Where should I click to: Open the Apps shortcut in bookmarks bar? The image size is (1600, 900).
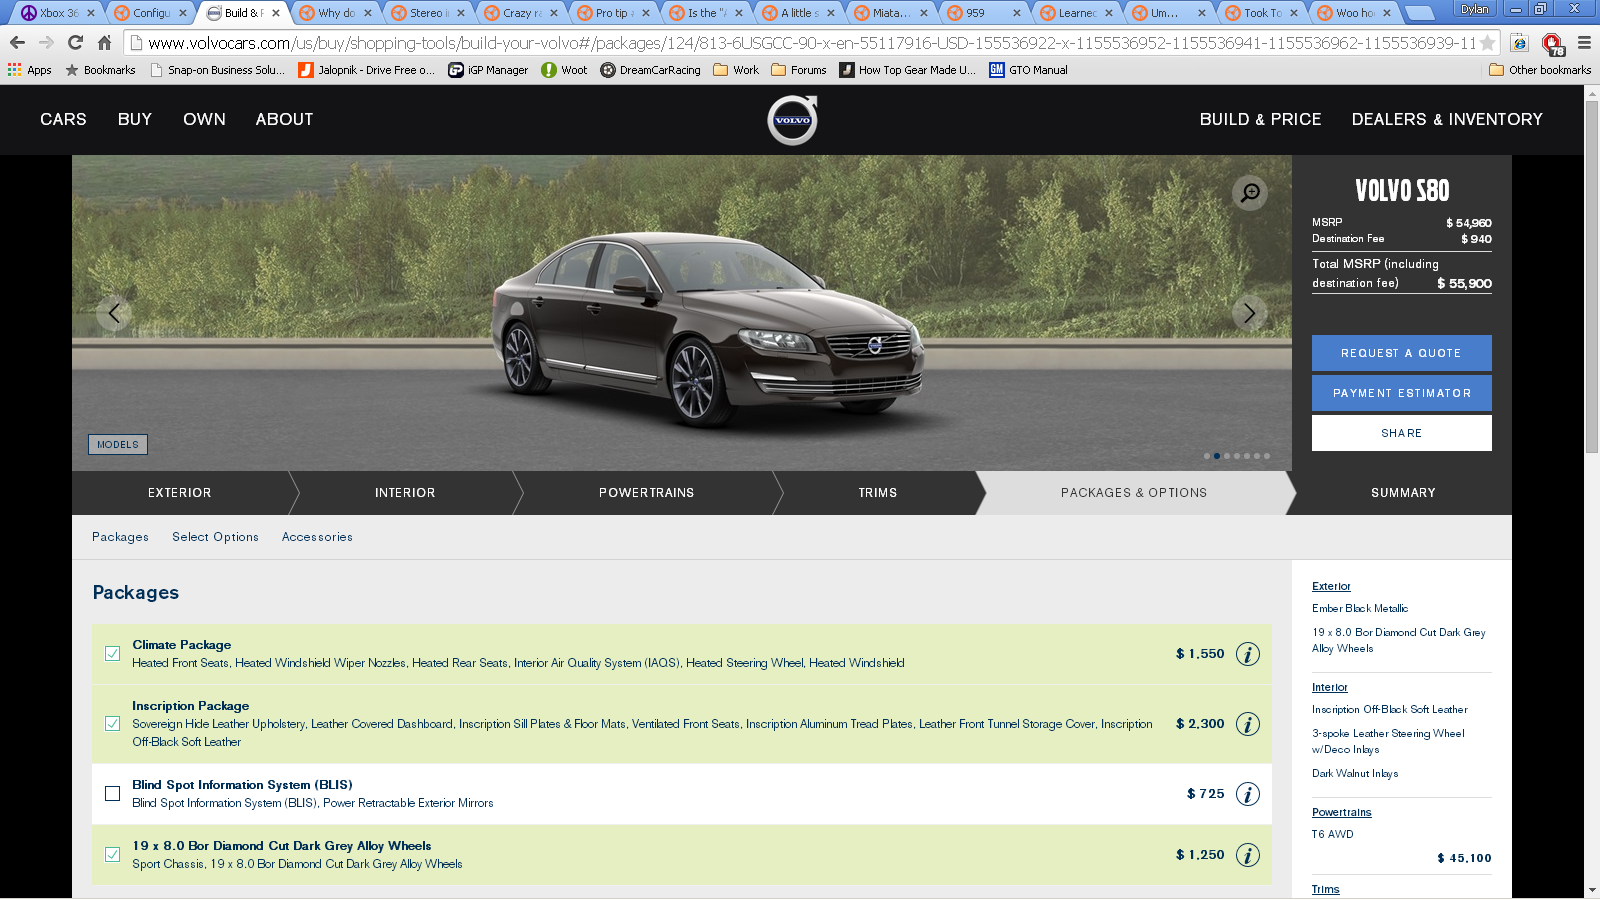(x=30, y=70)
